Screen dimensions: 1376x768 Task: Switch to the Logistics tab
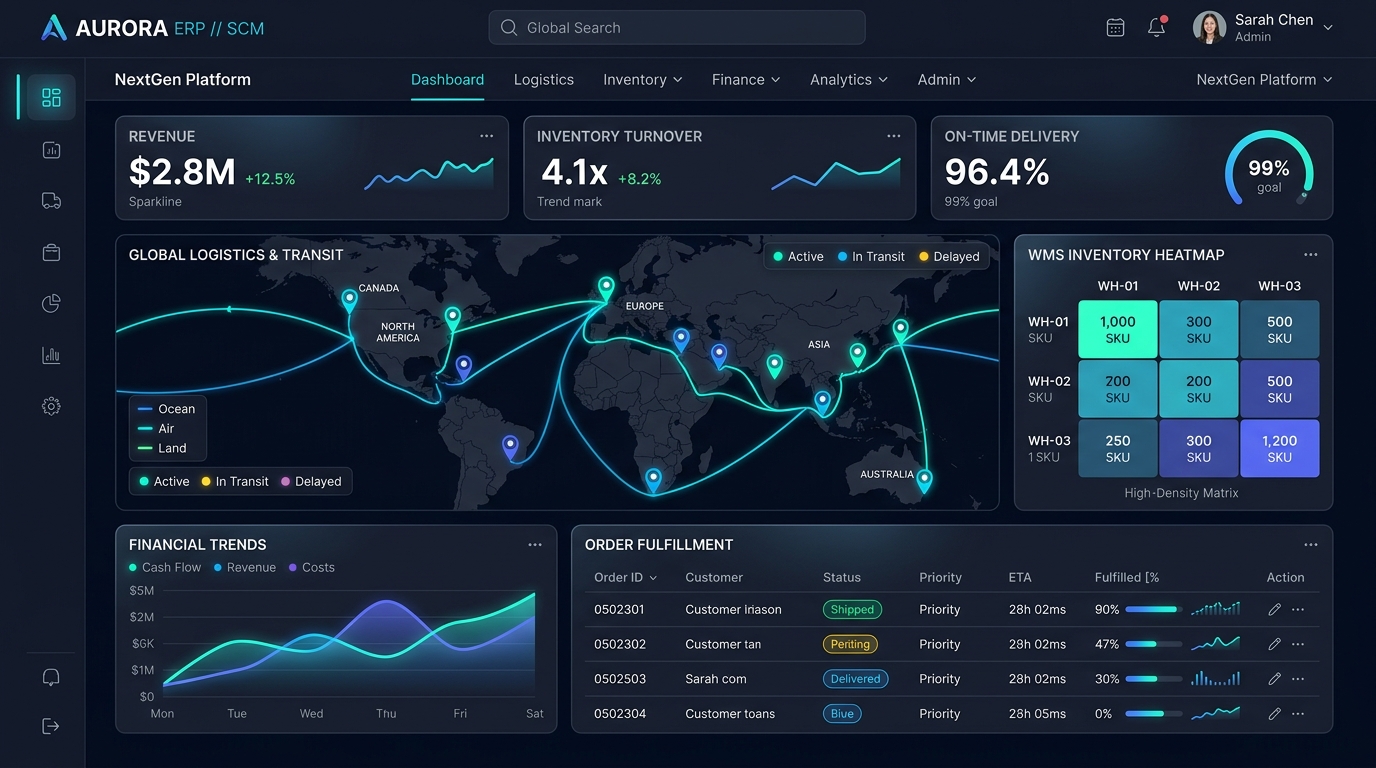[x=544, y=79]
